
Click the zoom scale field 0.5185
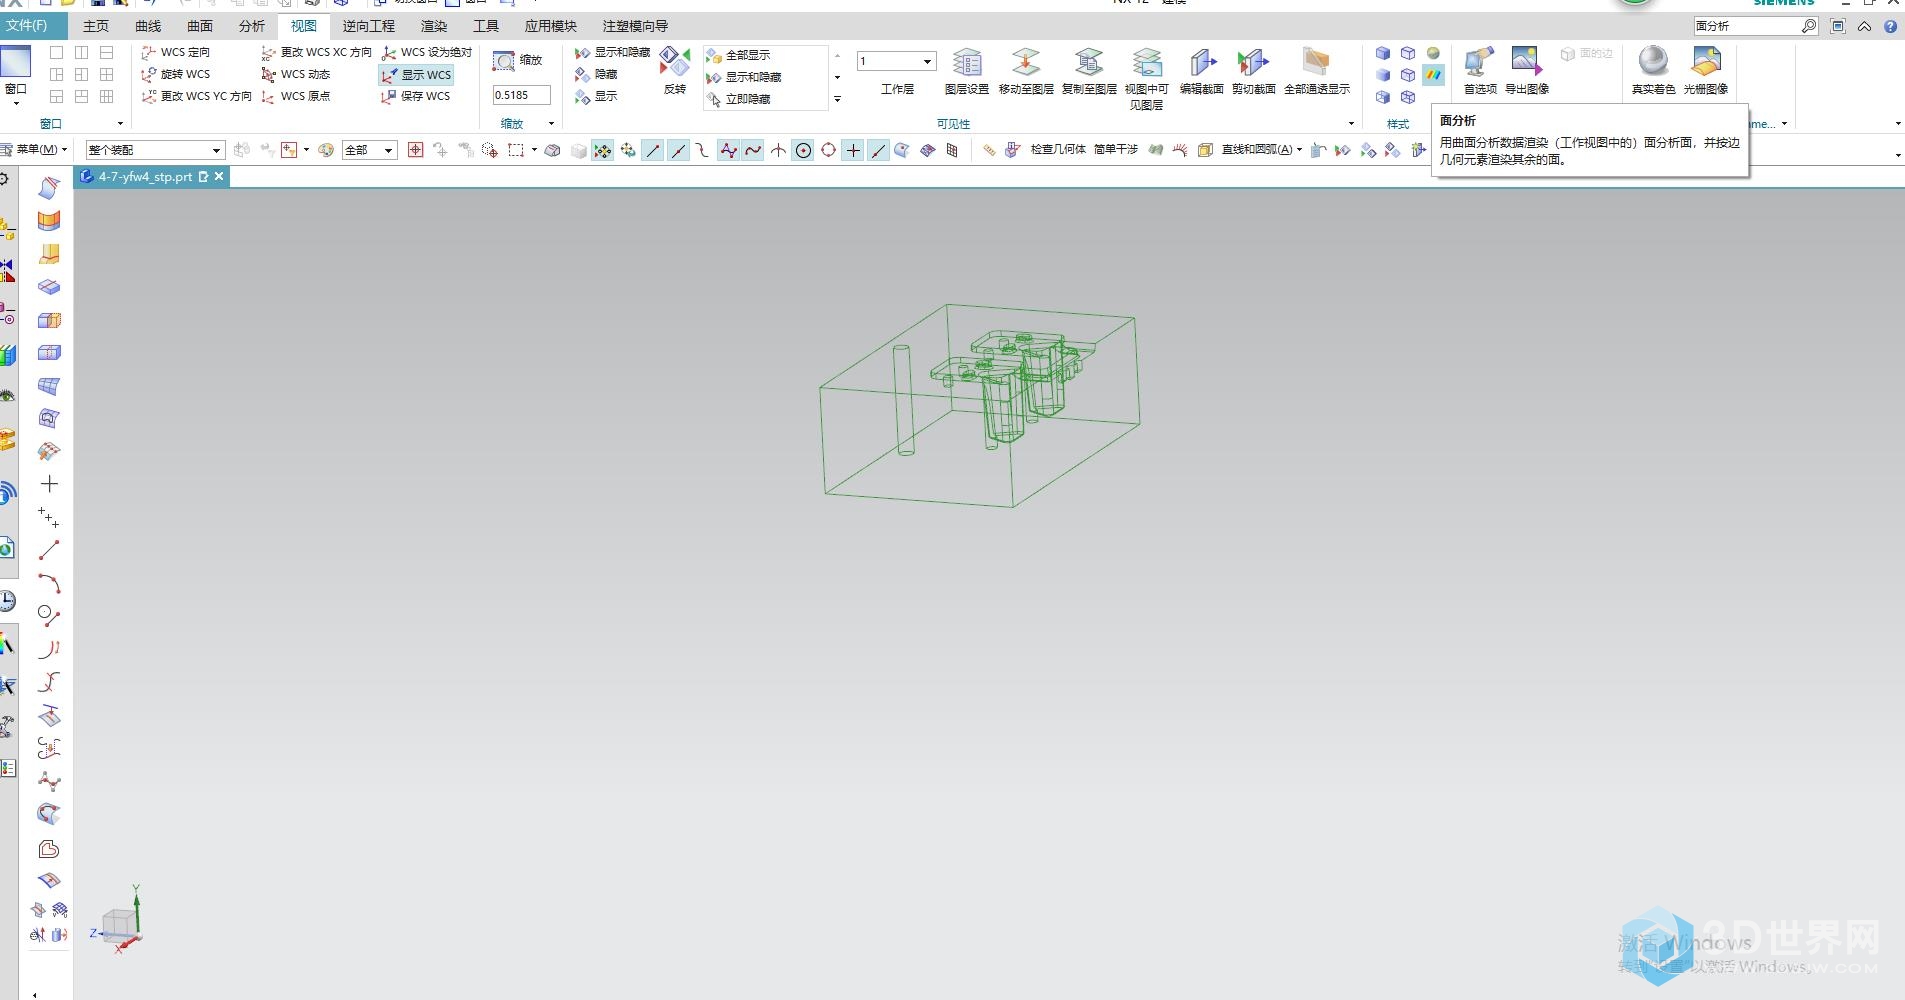[x=521, y=95]
